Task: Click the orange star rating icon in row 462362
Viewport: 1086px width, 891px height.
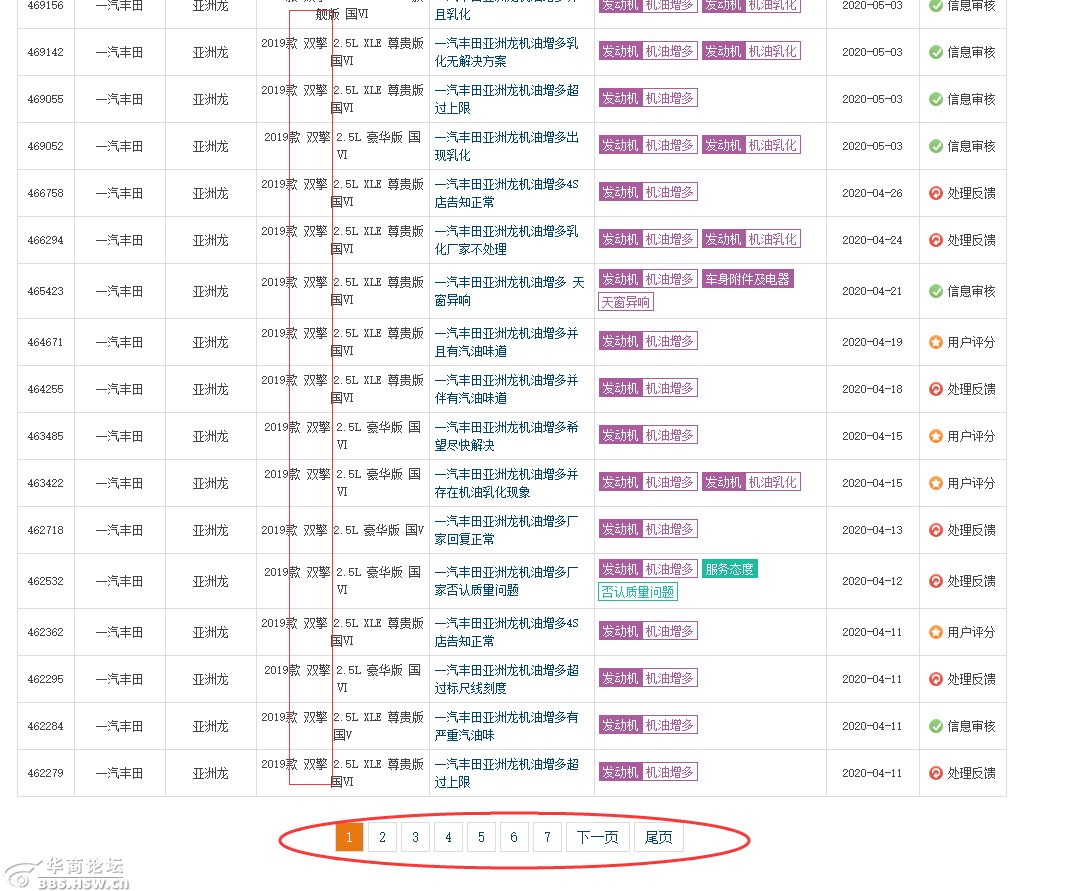Action: [x=936, y=632]
